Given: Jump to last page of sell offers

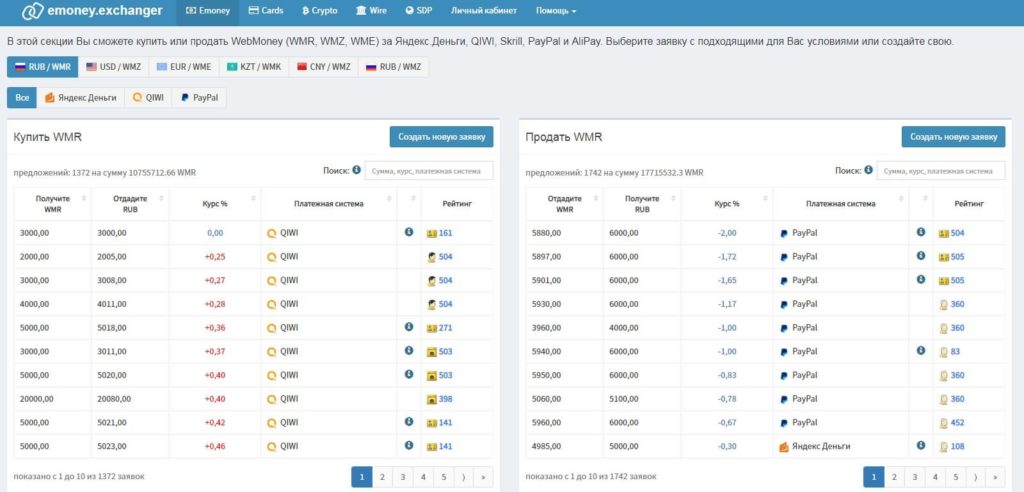Looking at the screenshot, I should [x=995, y=477].
